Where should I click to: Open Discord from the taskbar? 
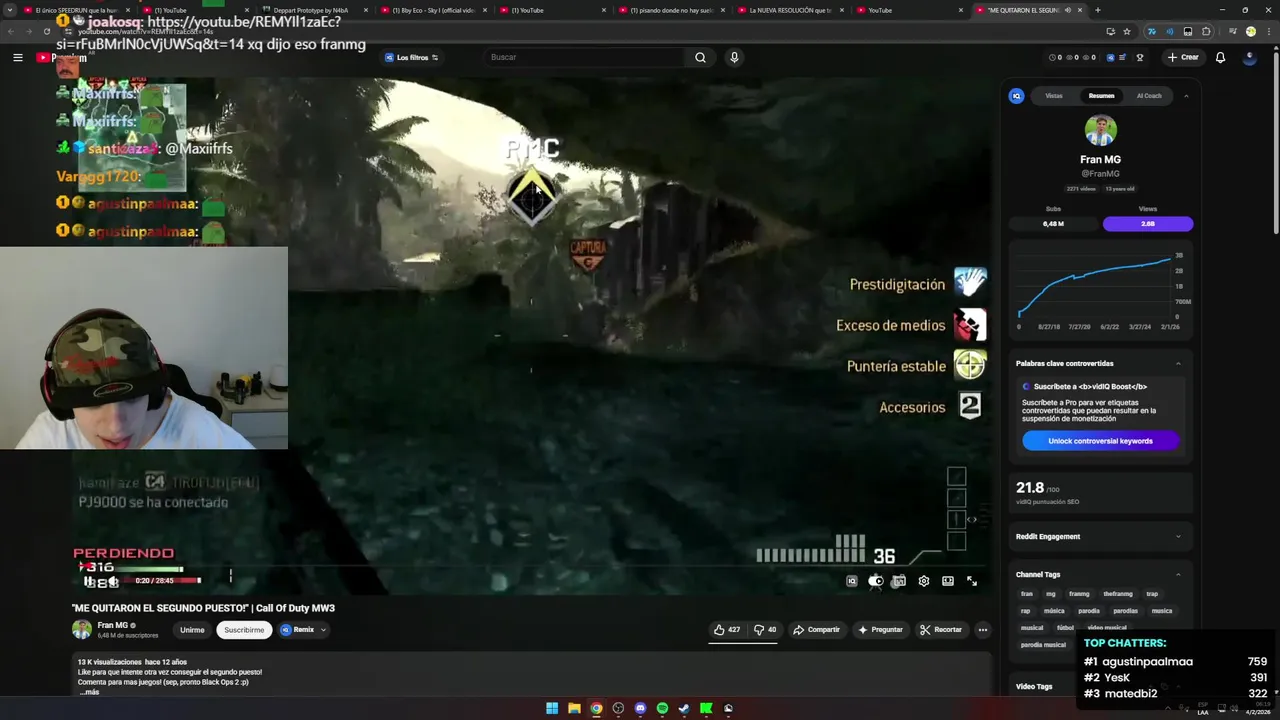640,708
